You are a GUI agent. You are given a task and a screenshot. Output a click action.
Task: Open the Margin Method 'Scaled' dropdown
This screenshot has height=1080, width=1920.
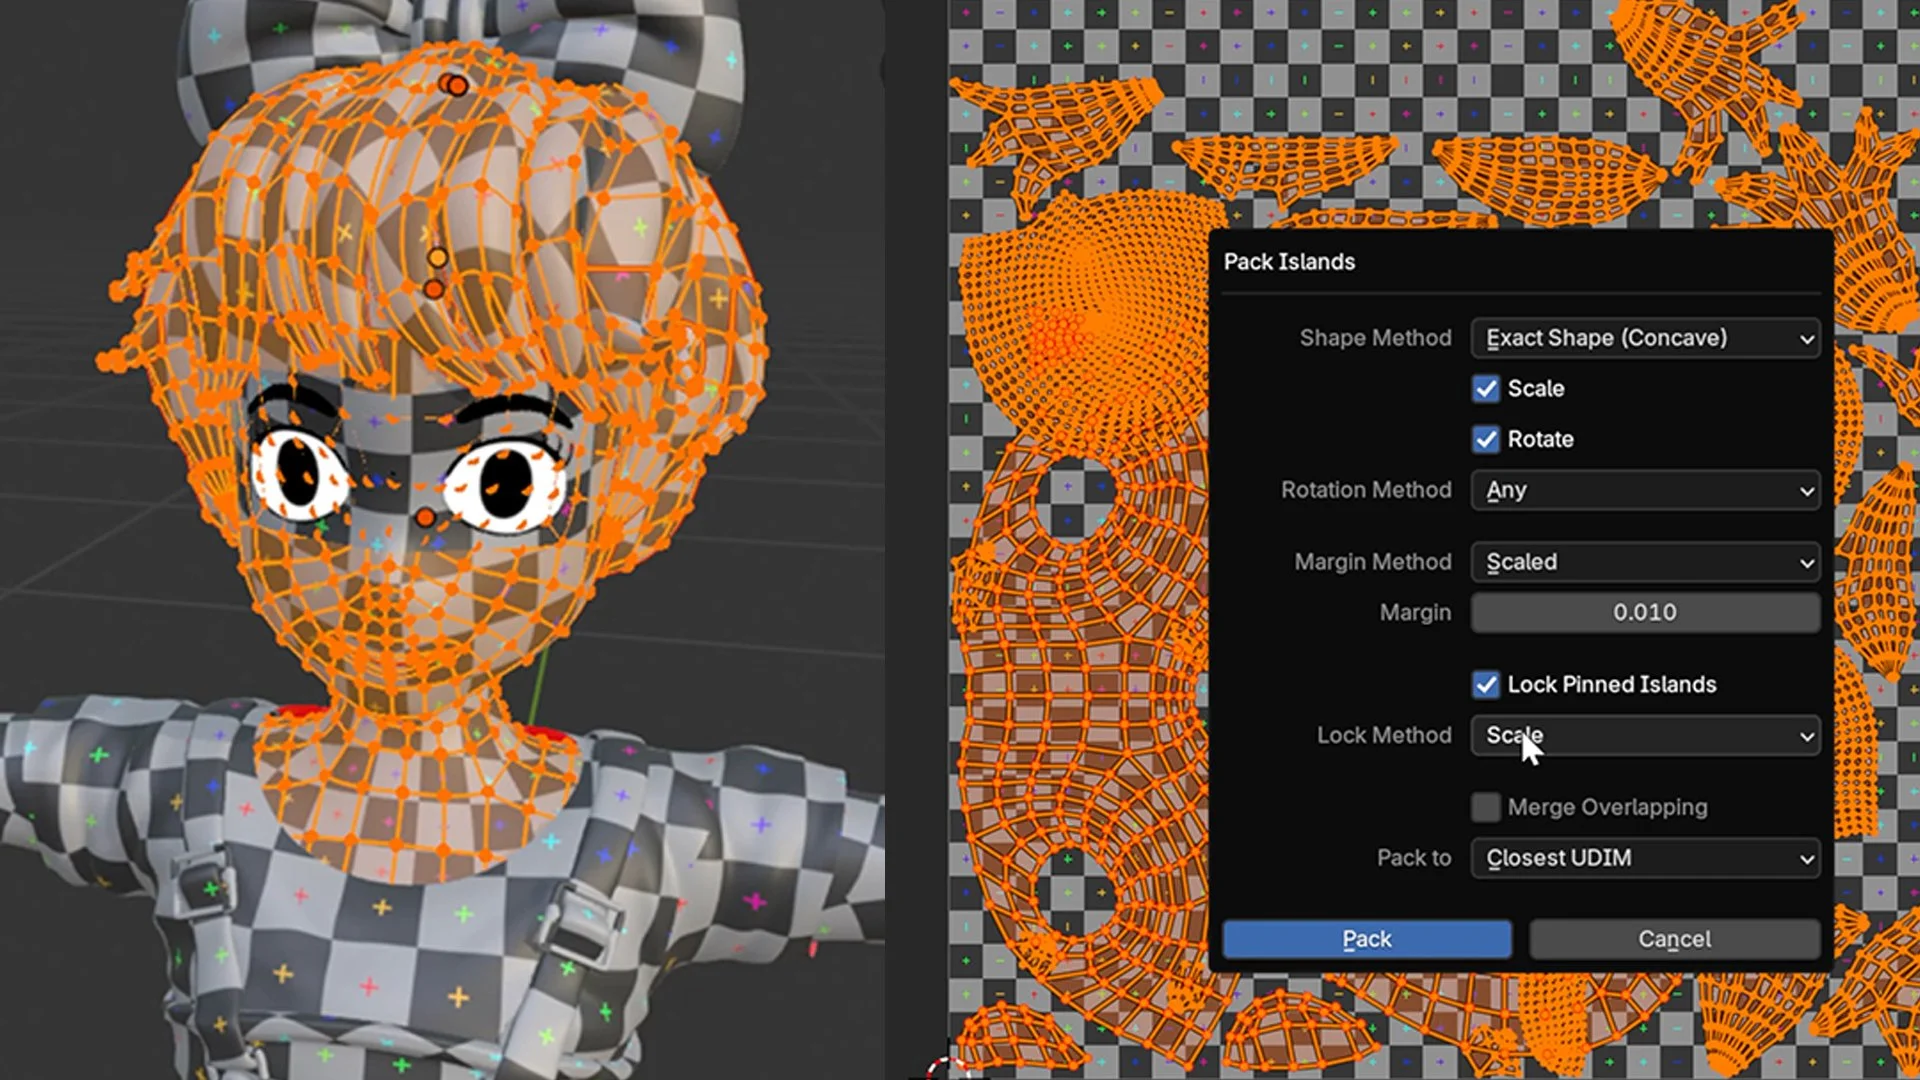coord(1645,562)
